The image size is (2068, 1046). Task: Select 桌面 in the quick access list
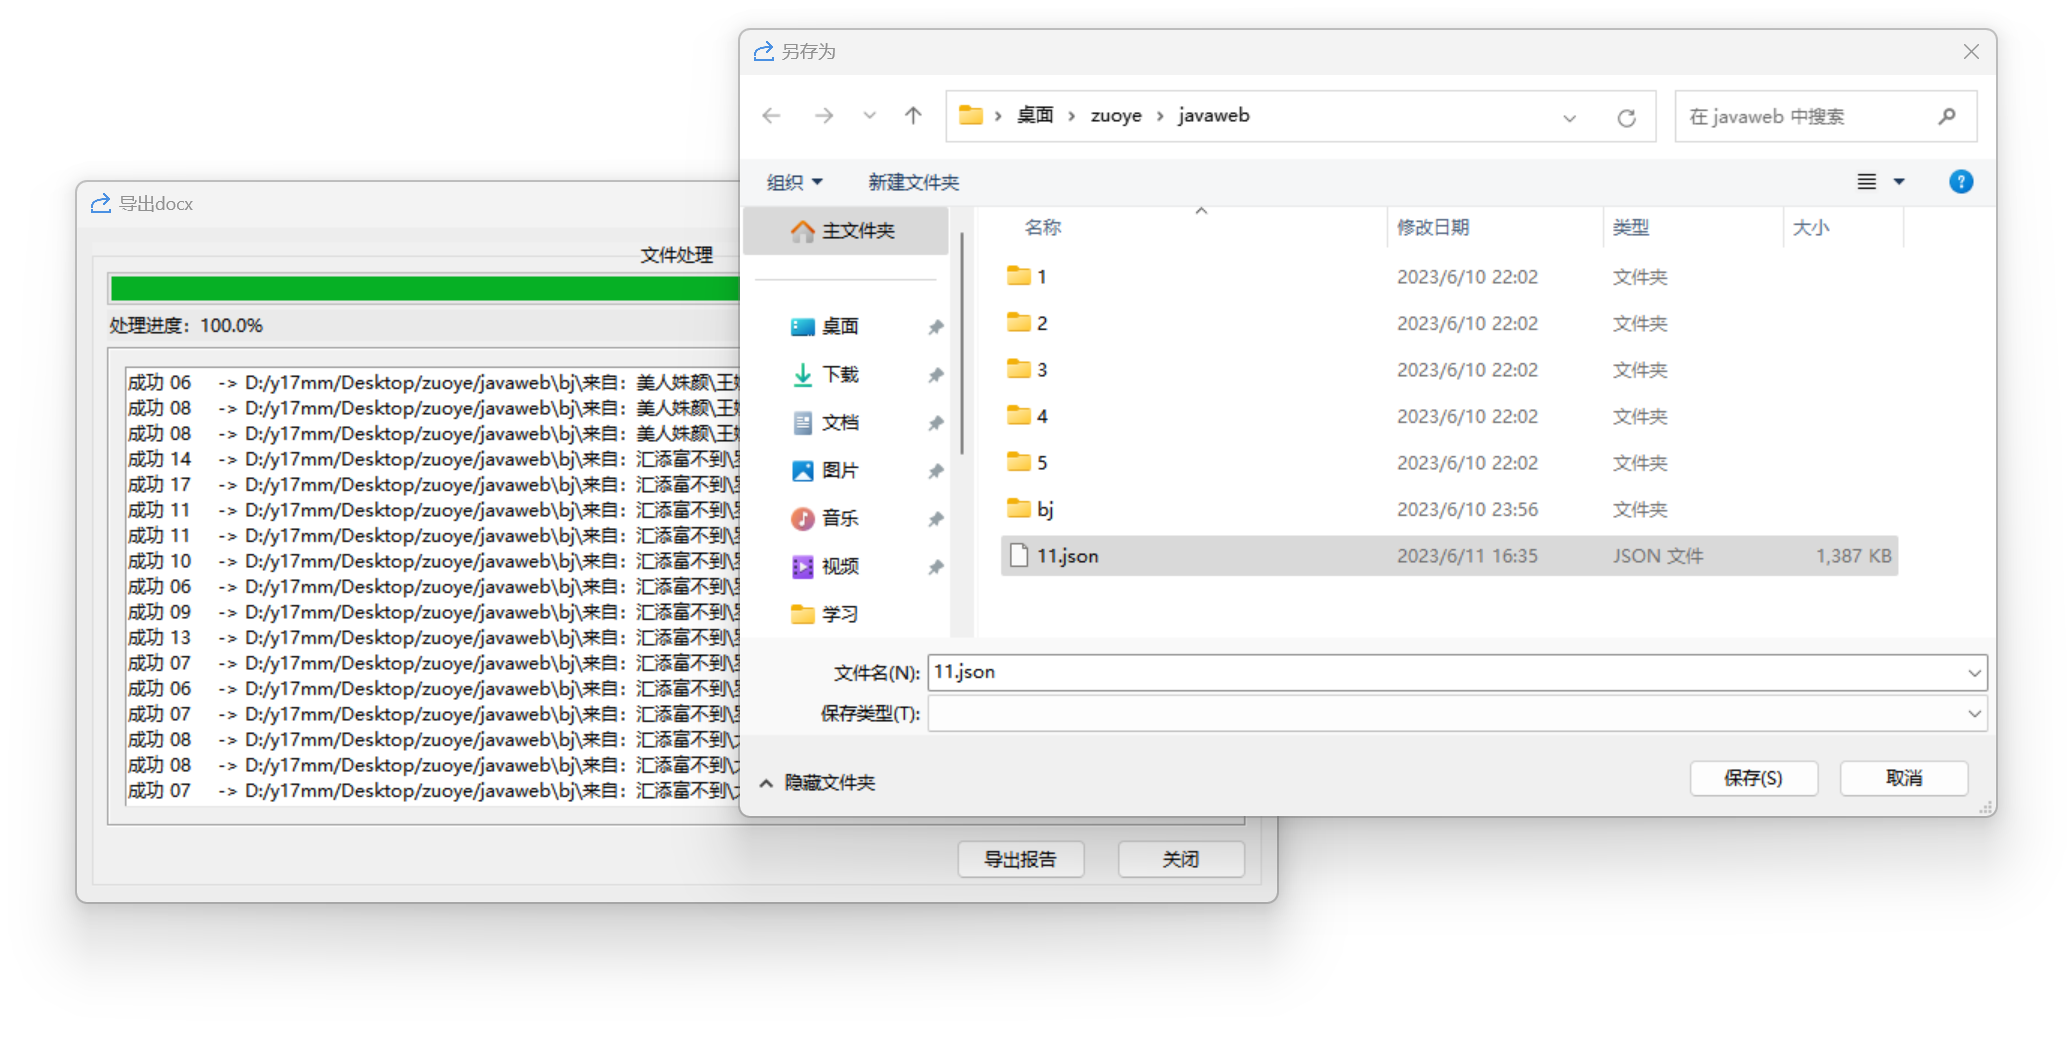tap(840, 327)
